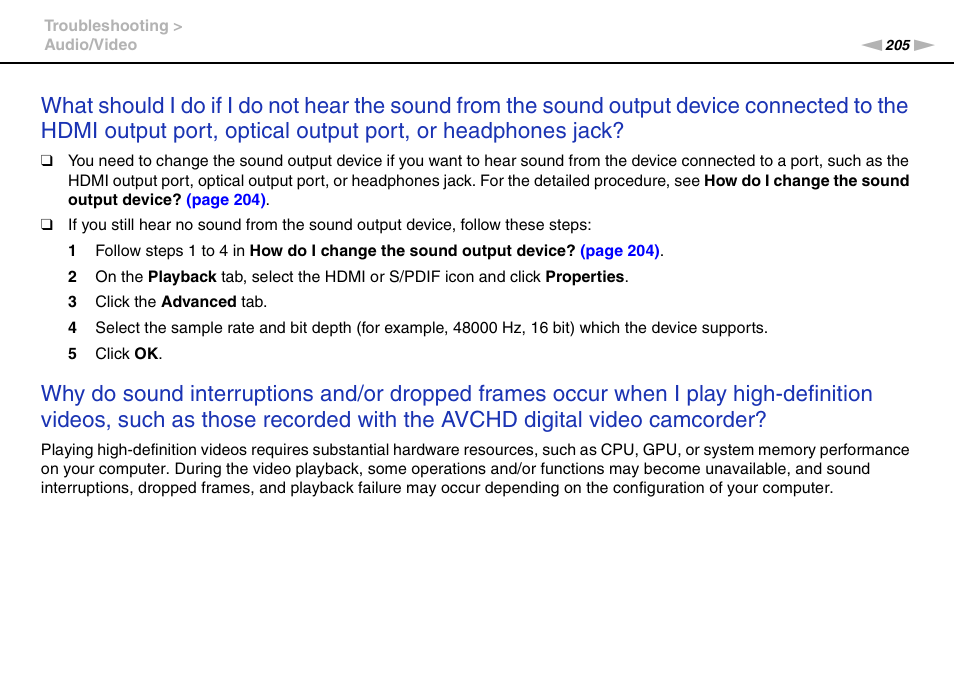Click the page number 205 indicator
This screenshot has height=674, width=954.
[897, 45]
